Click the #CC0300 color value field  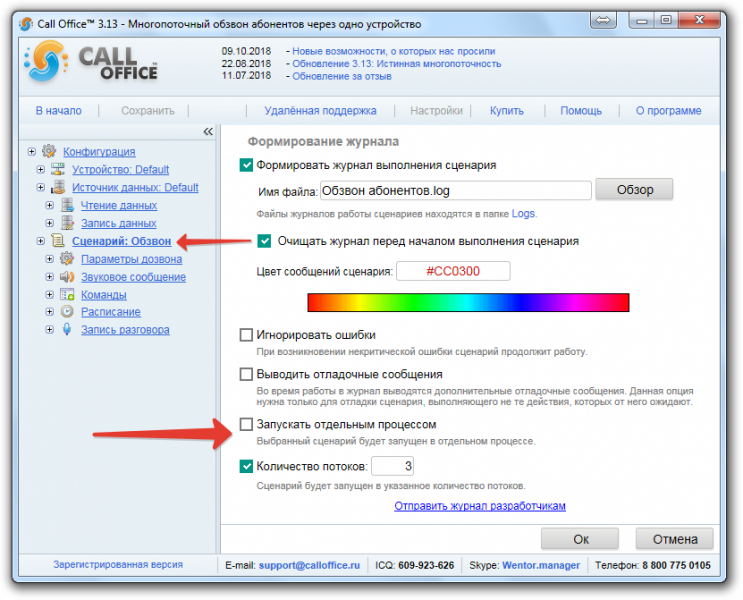453,271
